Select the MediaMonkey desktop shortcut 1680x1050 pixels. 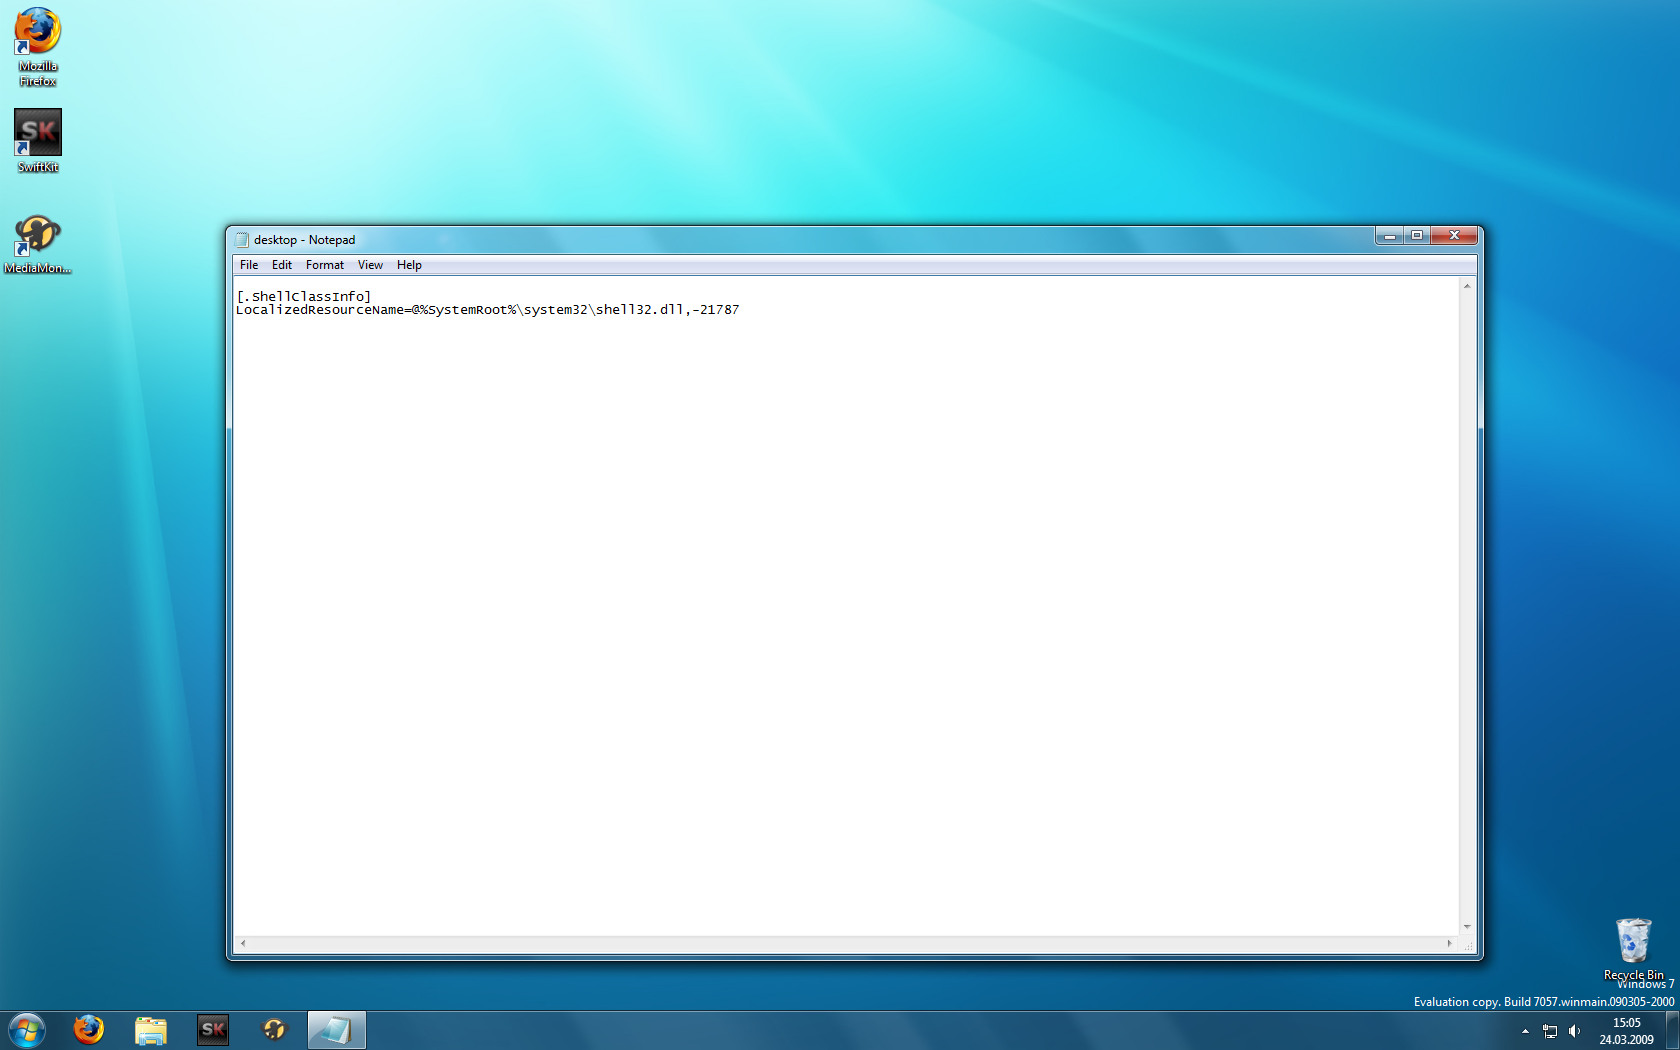tap(38, 244)
